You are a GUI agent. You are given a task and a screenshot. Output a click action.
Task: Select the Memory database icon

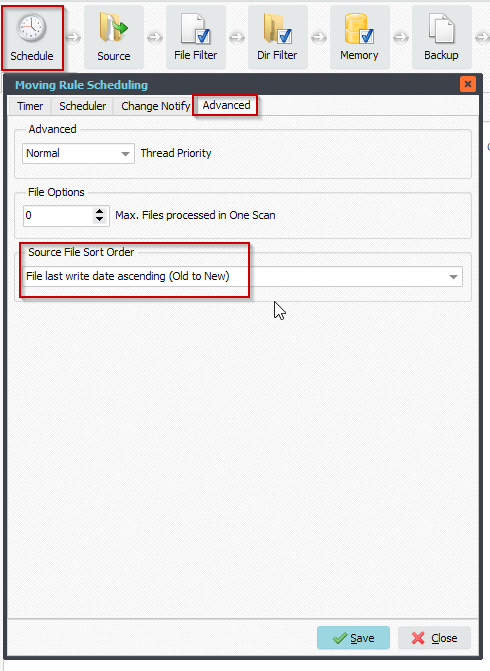pos(359,29)
